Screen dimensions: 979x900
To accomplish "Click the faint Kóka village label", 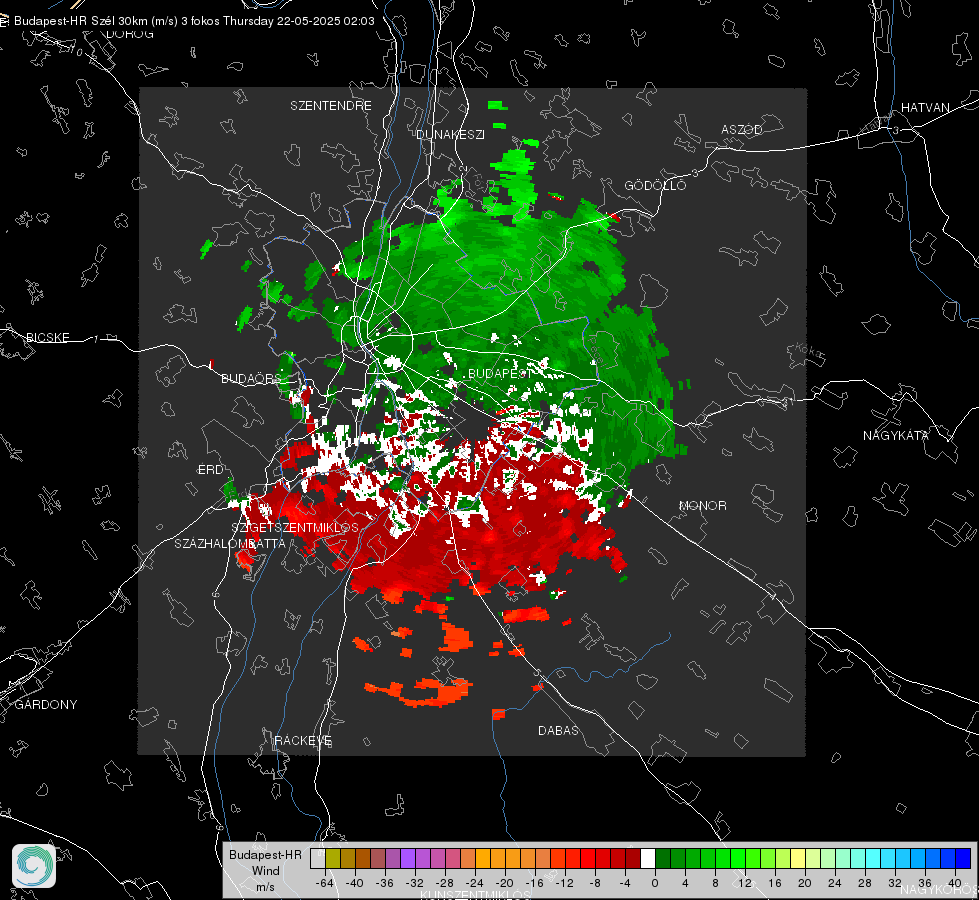I will [x=810, y=352].
